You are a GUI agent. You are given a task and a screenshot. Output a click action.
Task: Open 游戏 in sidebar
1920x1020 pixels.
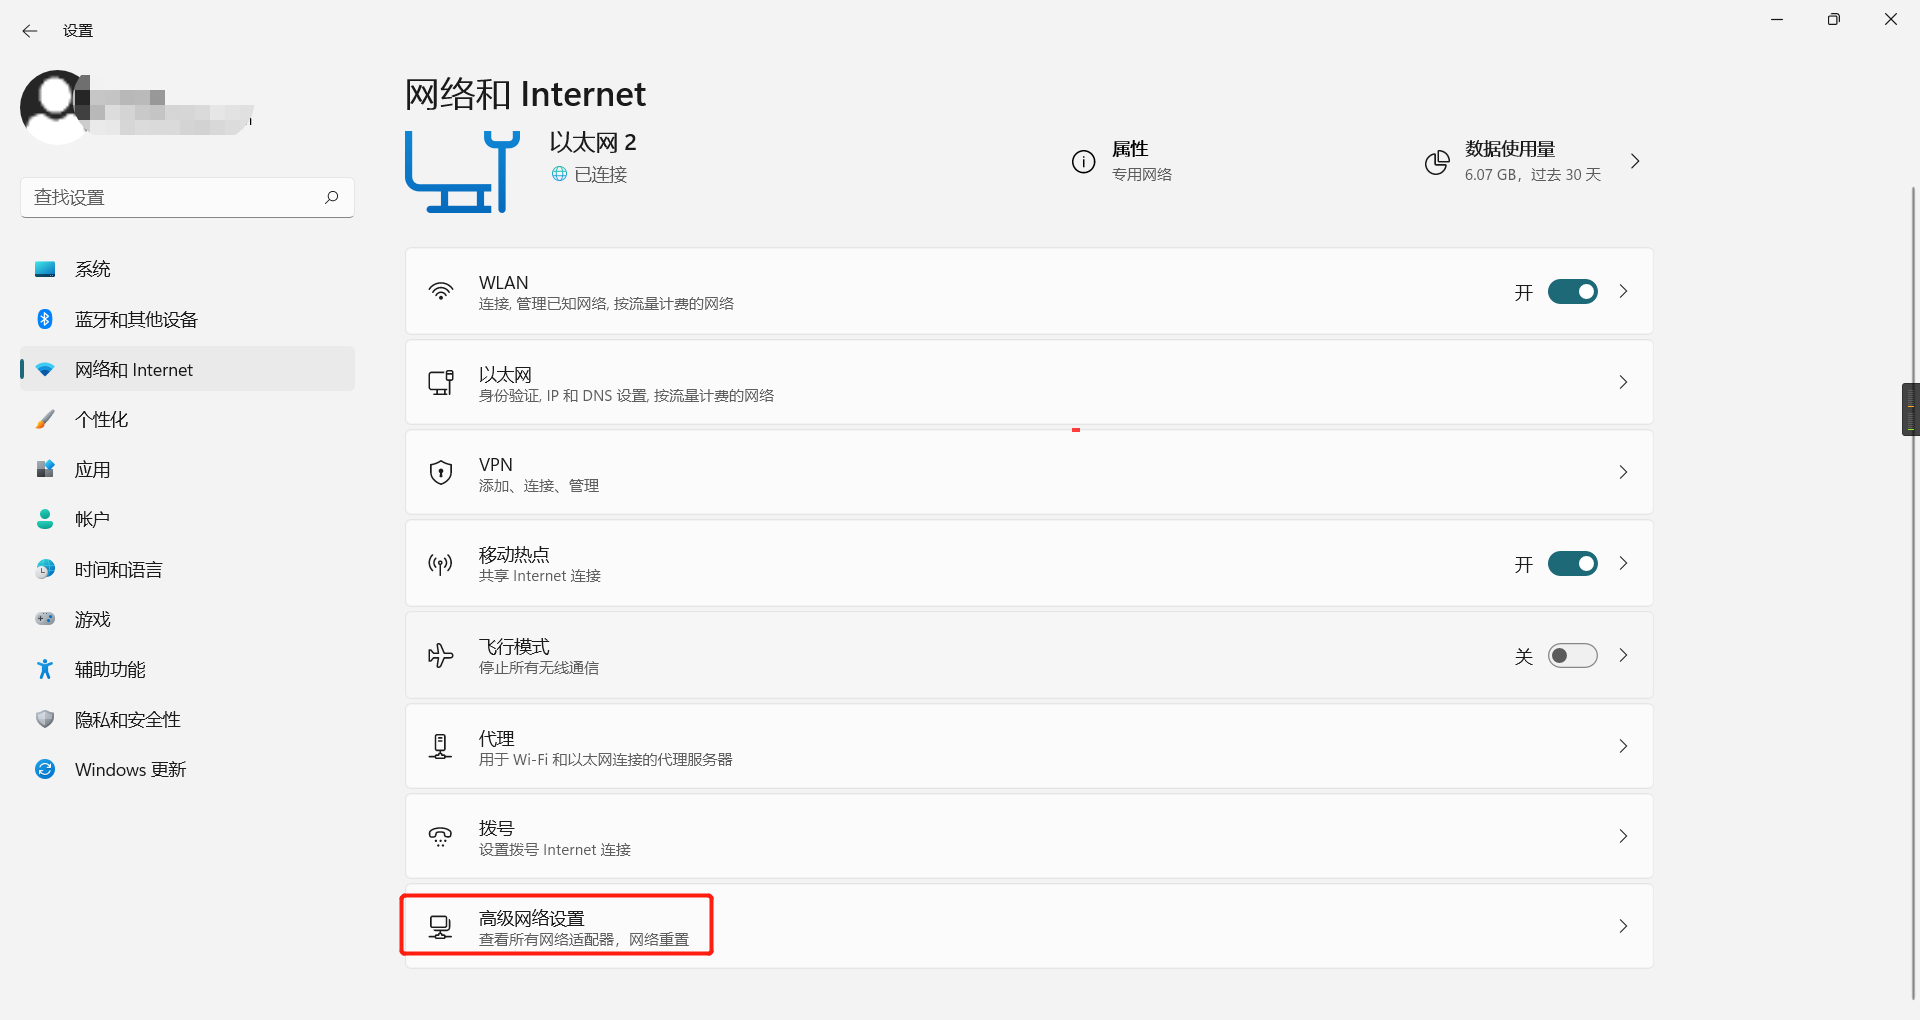[x=187, y=619]
